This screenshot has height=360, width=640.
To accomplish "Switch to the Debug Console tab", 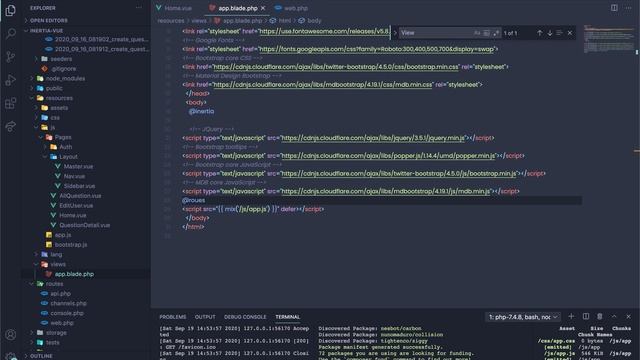I will 245,317.
